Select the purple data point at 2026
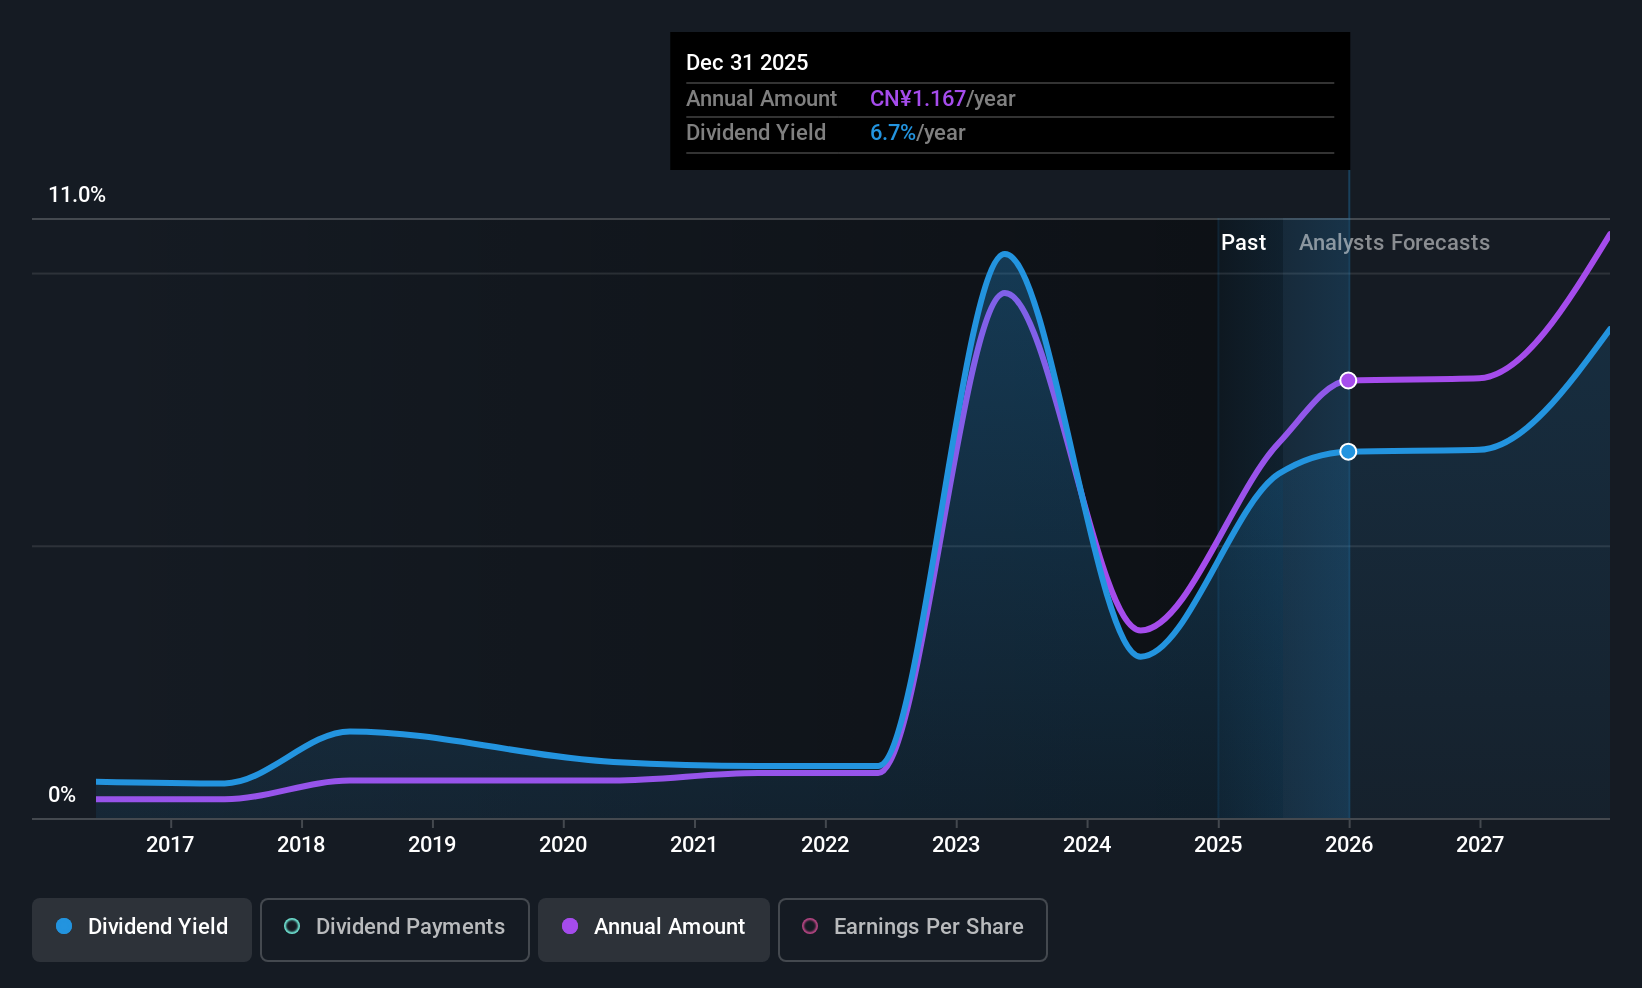 (x=1348, y=380)
